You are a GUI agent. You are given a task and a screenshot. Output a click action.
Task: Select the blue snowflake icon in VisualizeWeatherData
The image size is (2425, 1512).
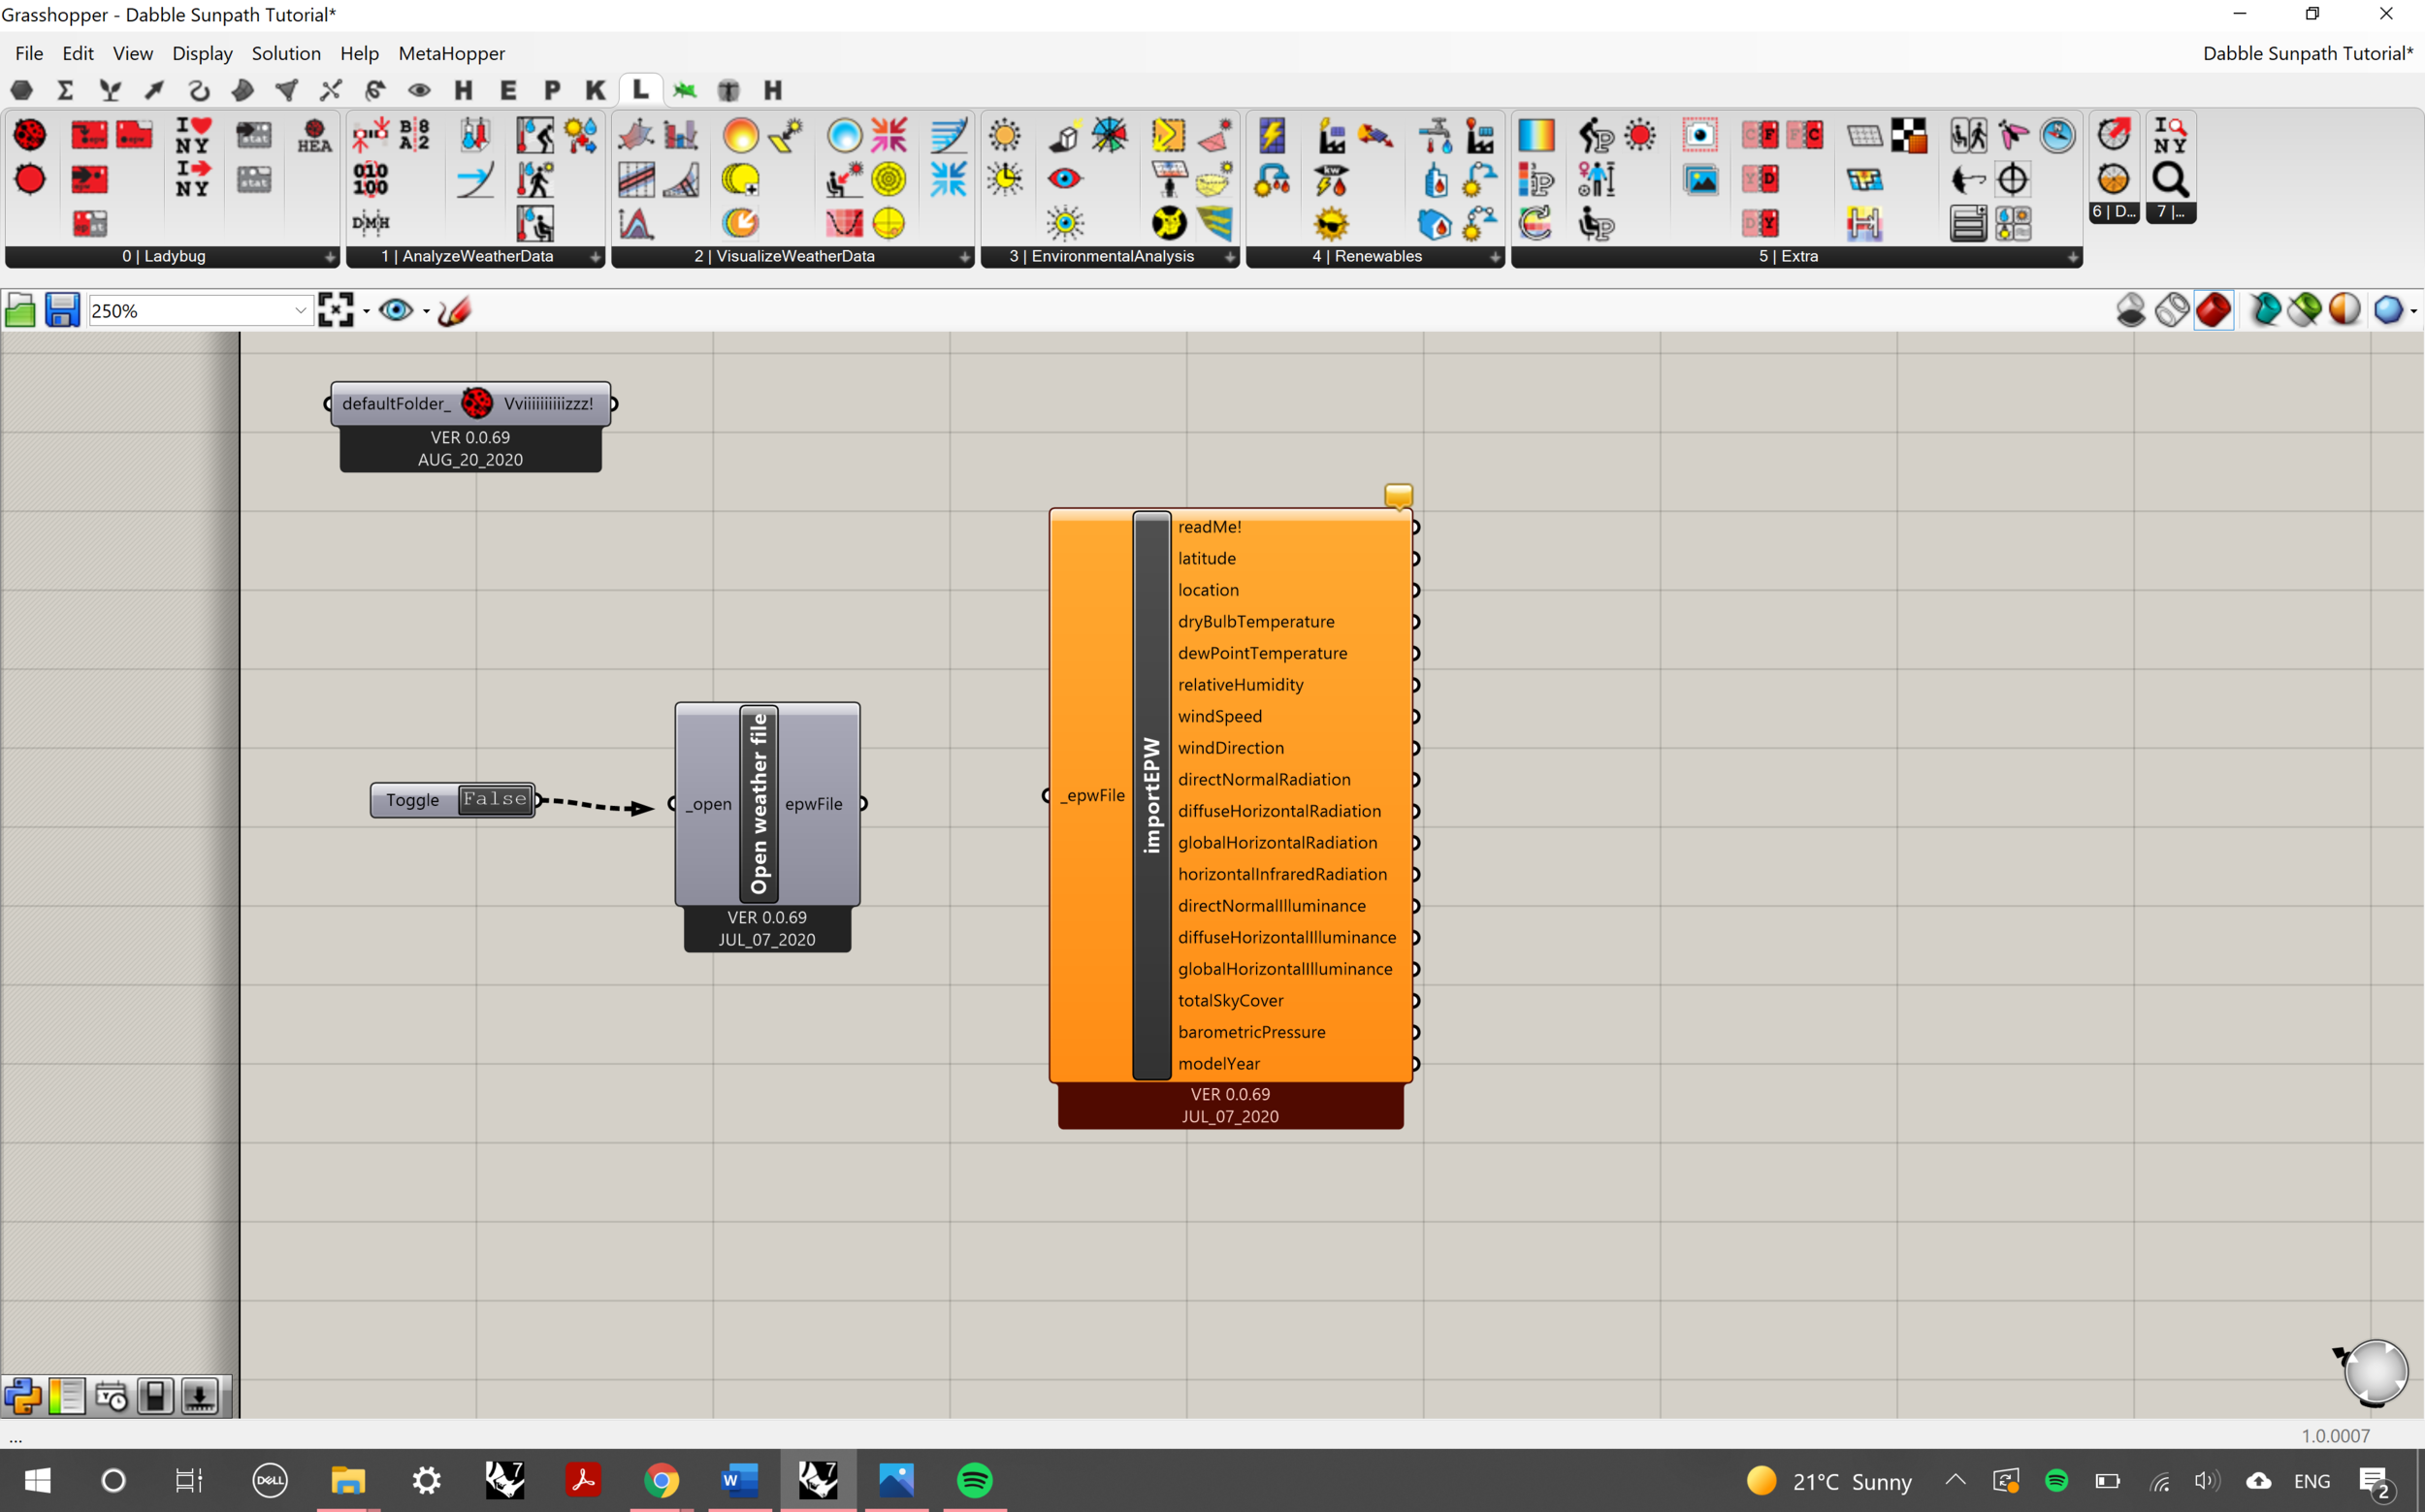948,179
